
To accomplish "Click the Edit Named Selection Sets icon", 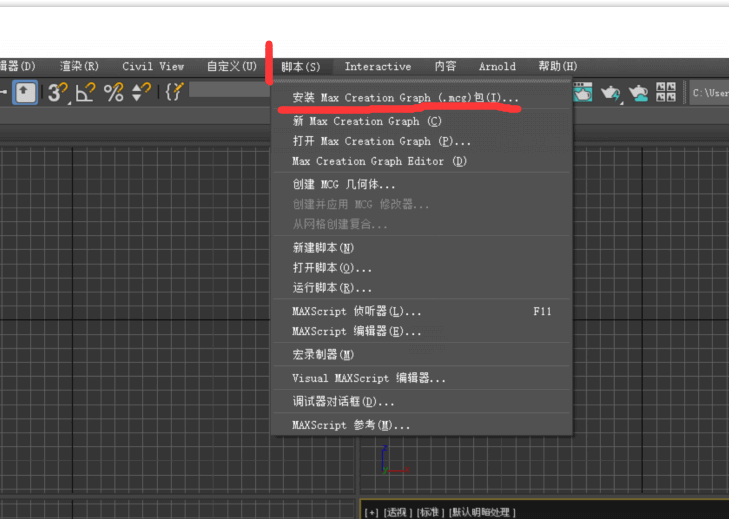I will pyautogui.click(x=174, y=92).
